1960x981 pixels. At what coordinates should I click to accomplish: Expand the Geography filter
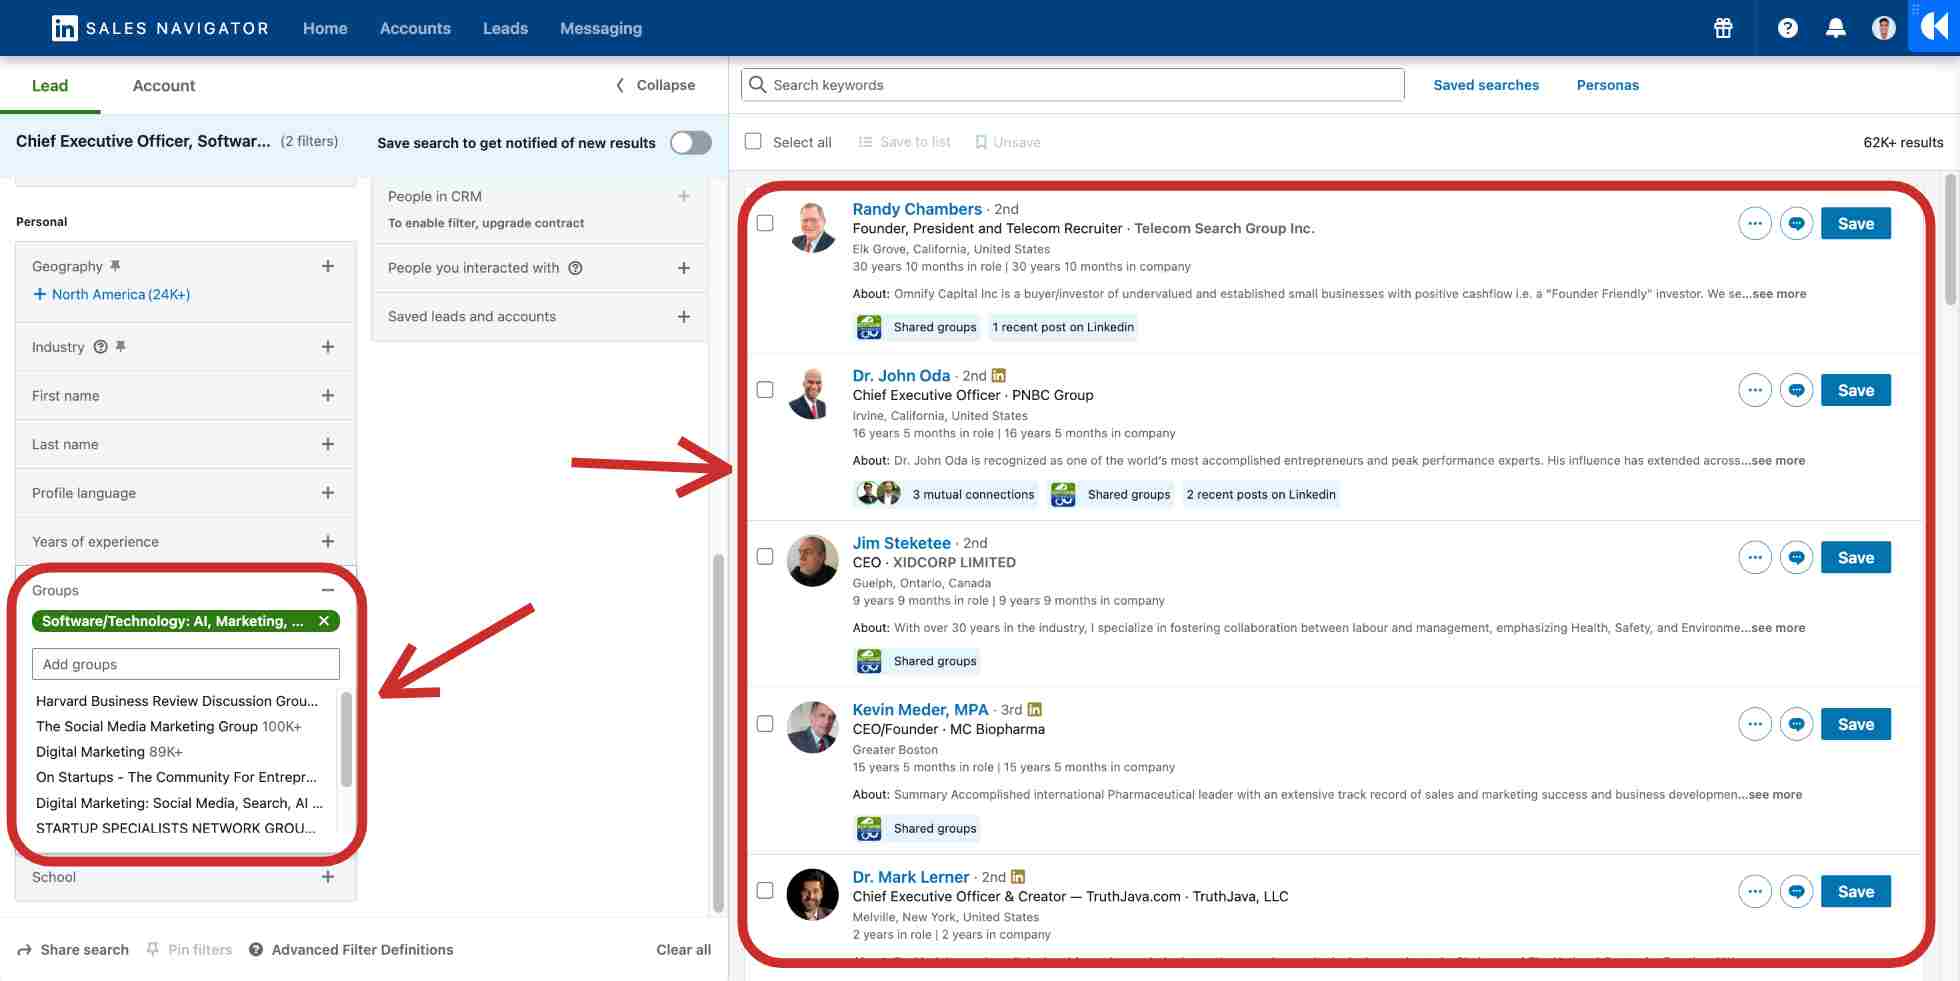327,266
